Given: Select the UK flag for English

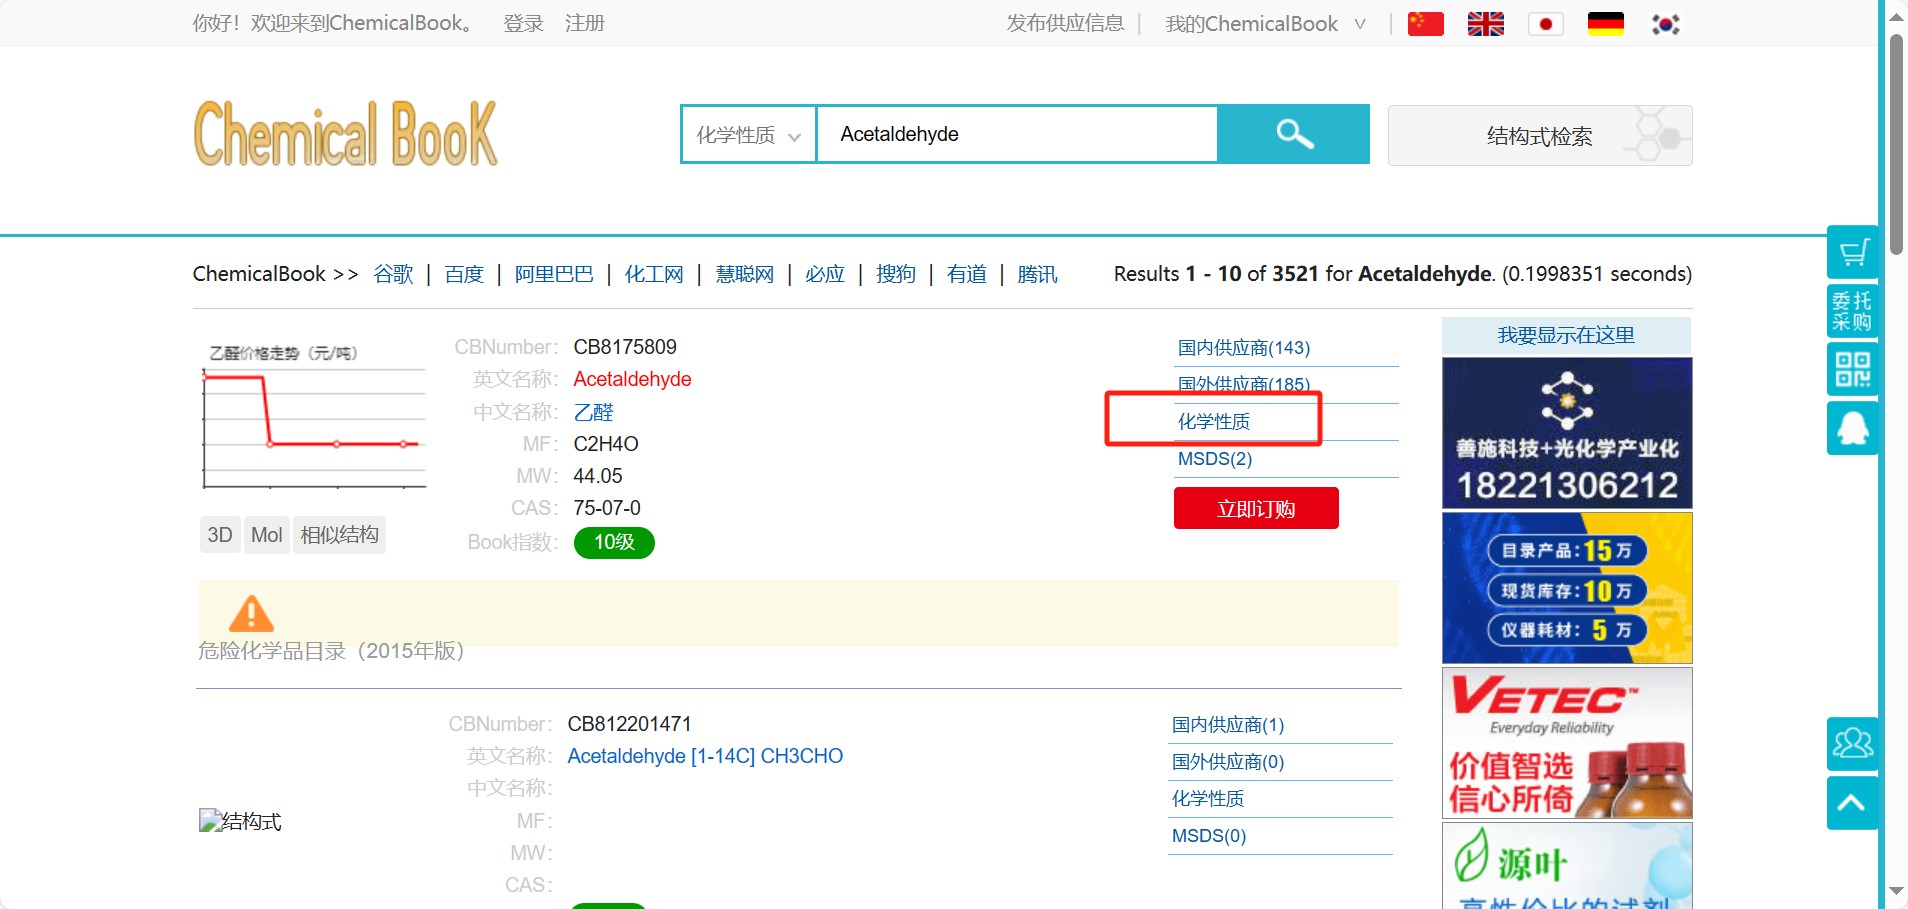Looking at the screenshot, I should point(1485,24).
